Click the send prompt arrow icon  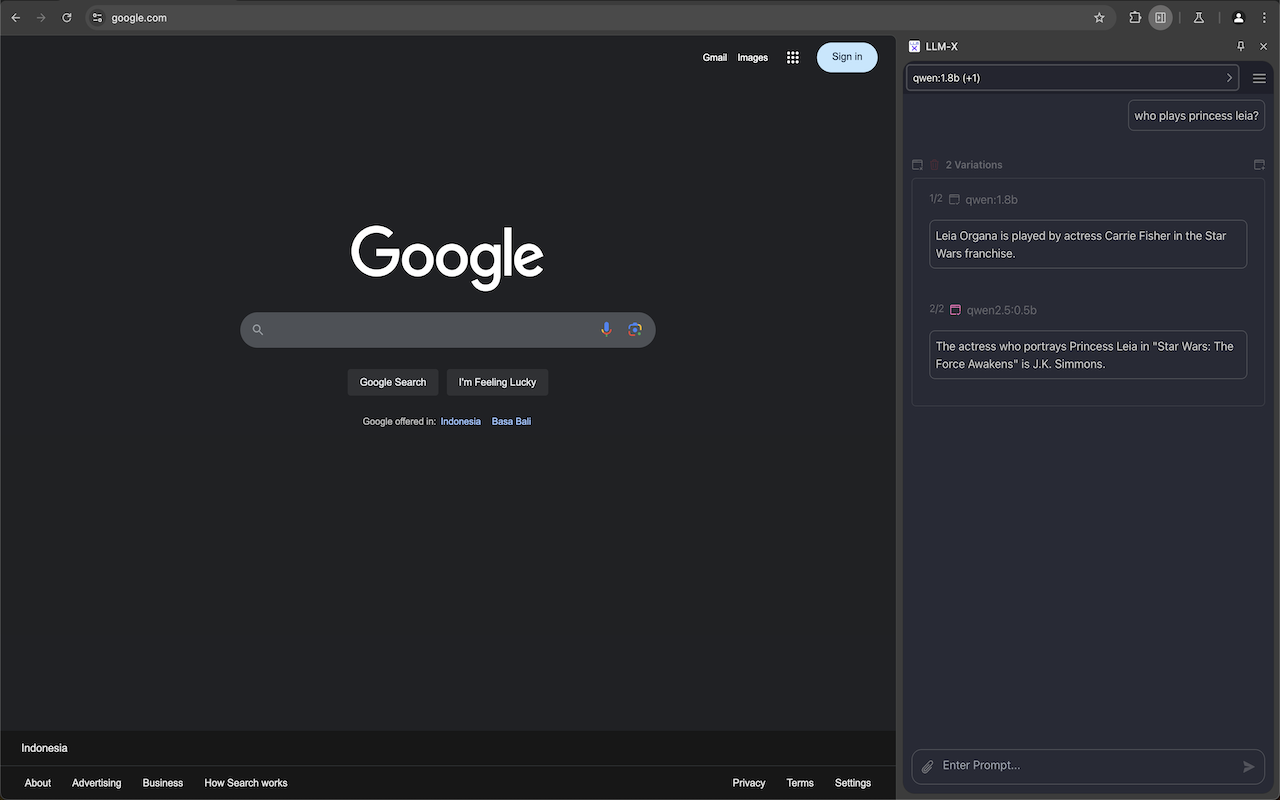point(1248,766)
